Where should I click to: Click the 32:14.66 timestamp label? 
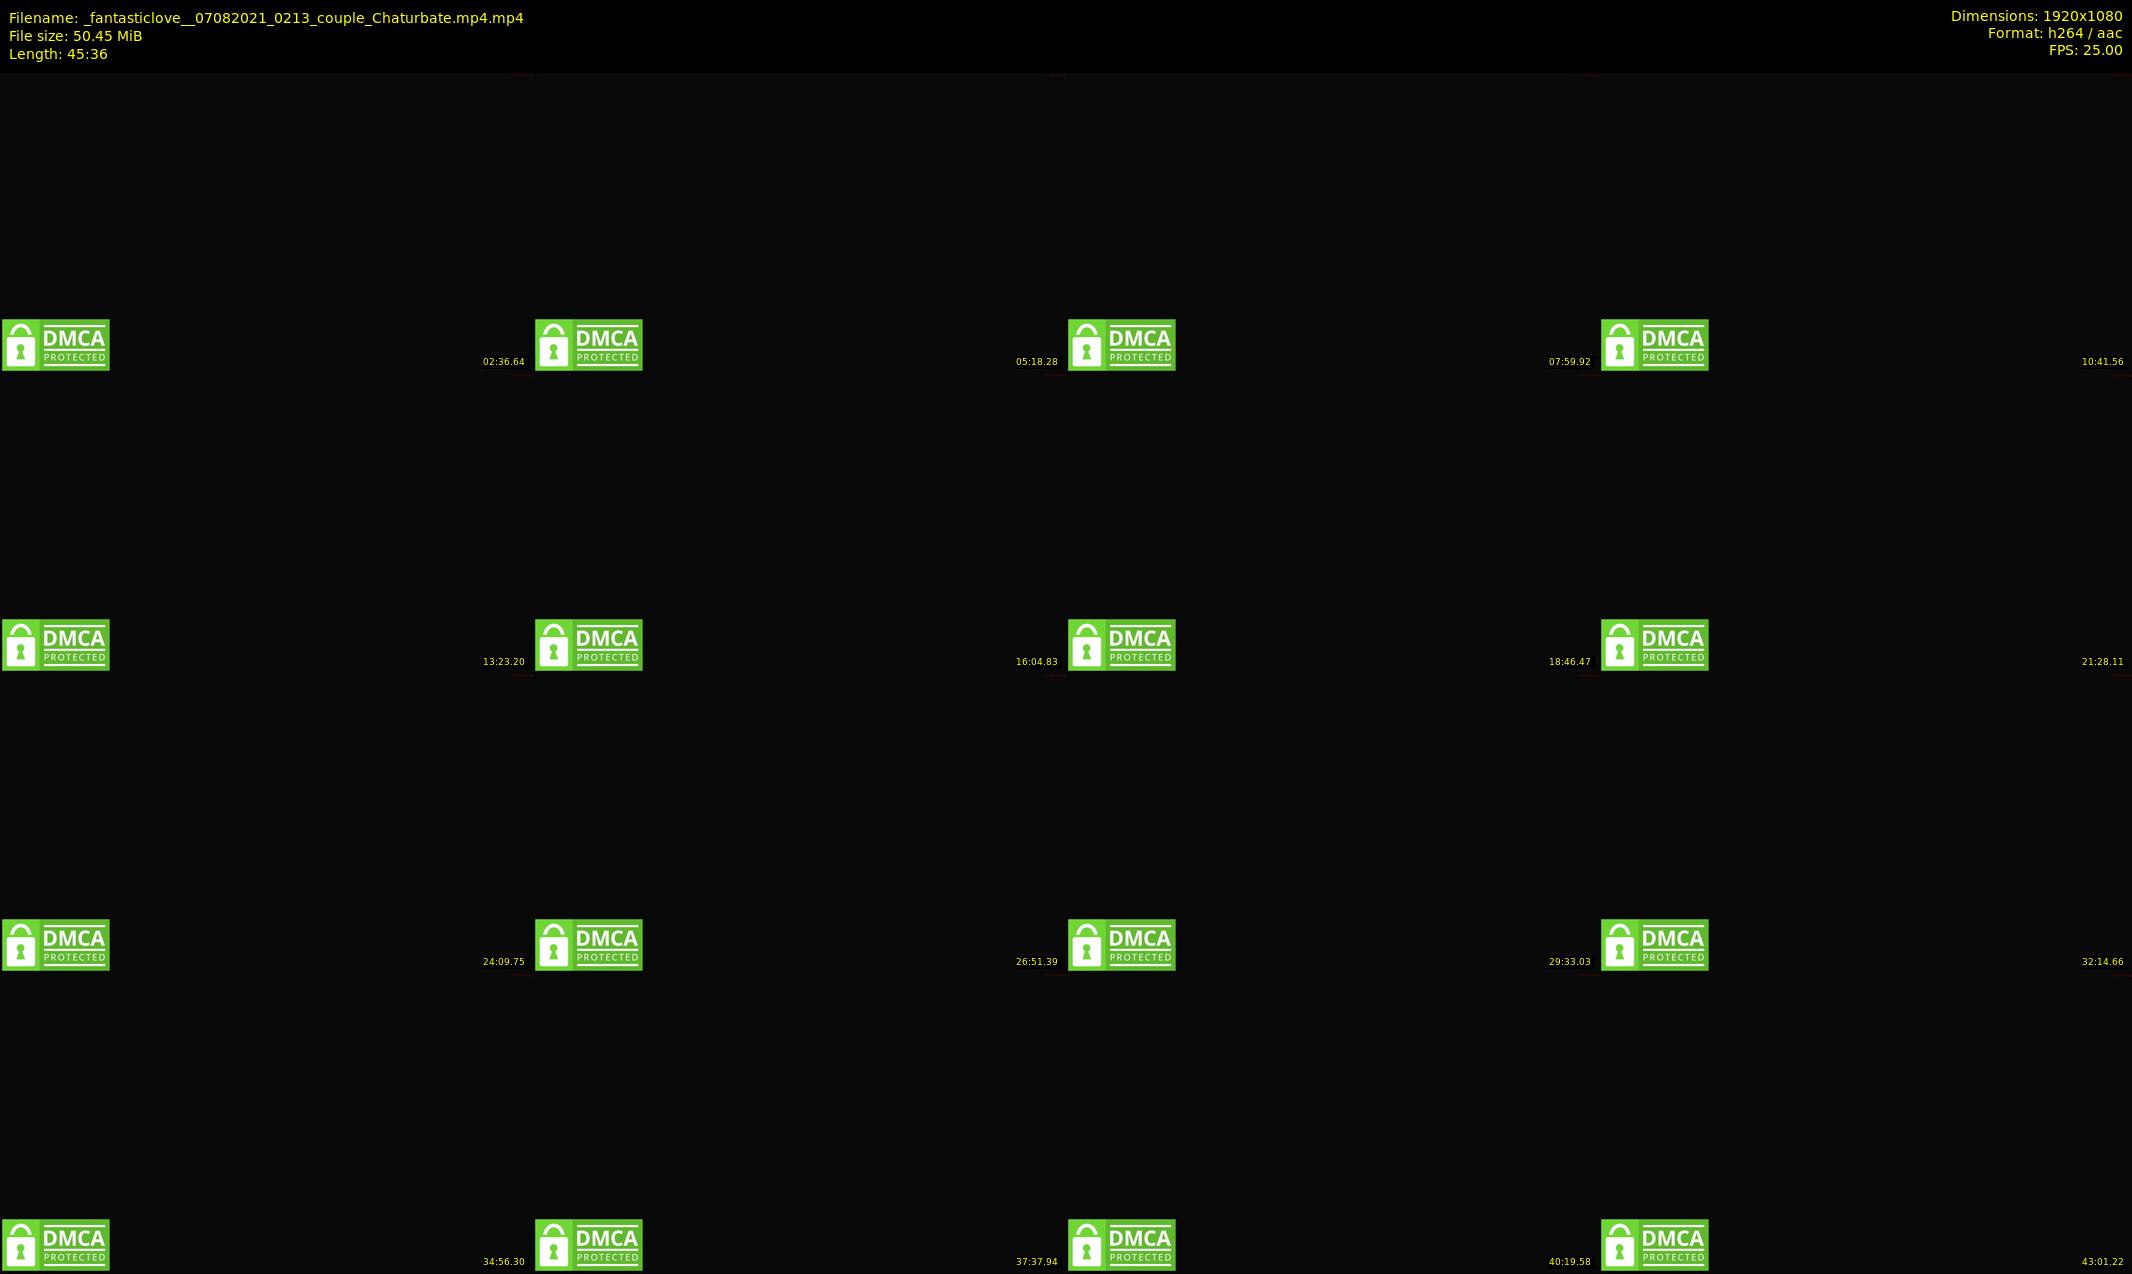pyautogui.click(x=2102, y=962)
